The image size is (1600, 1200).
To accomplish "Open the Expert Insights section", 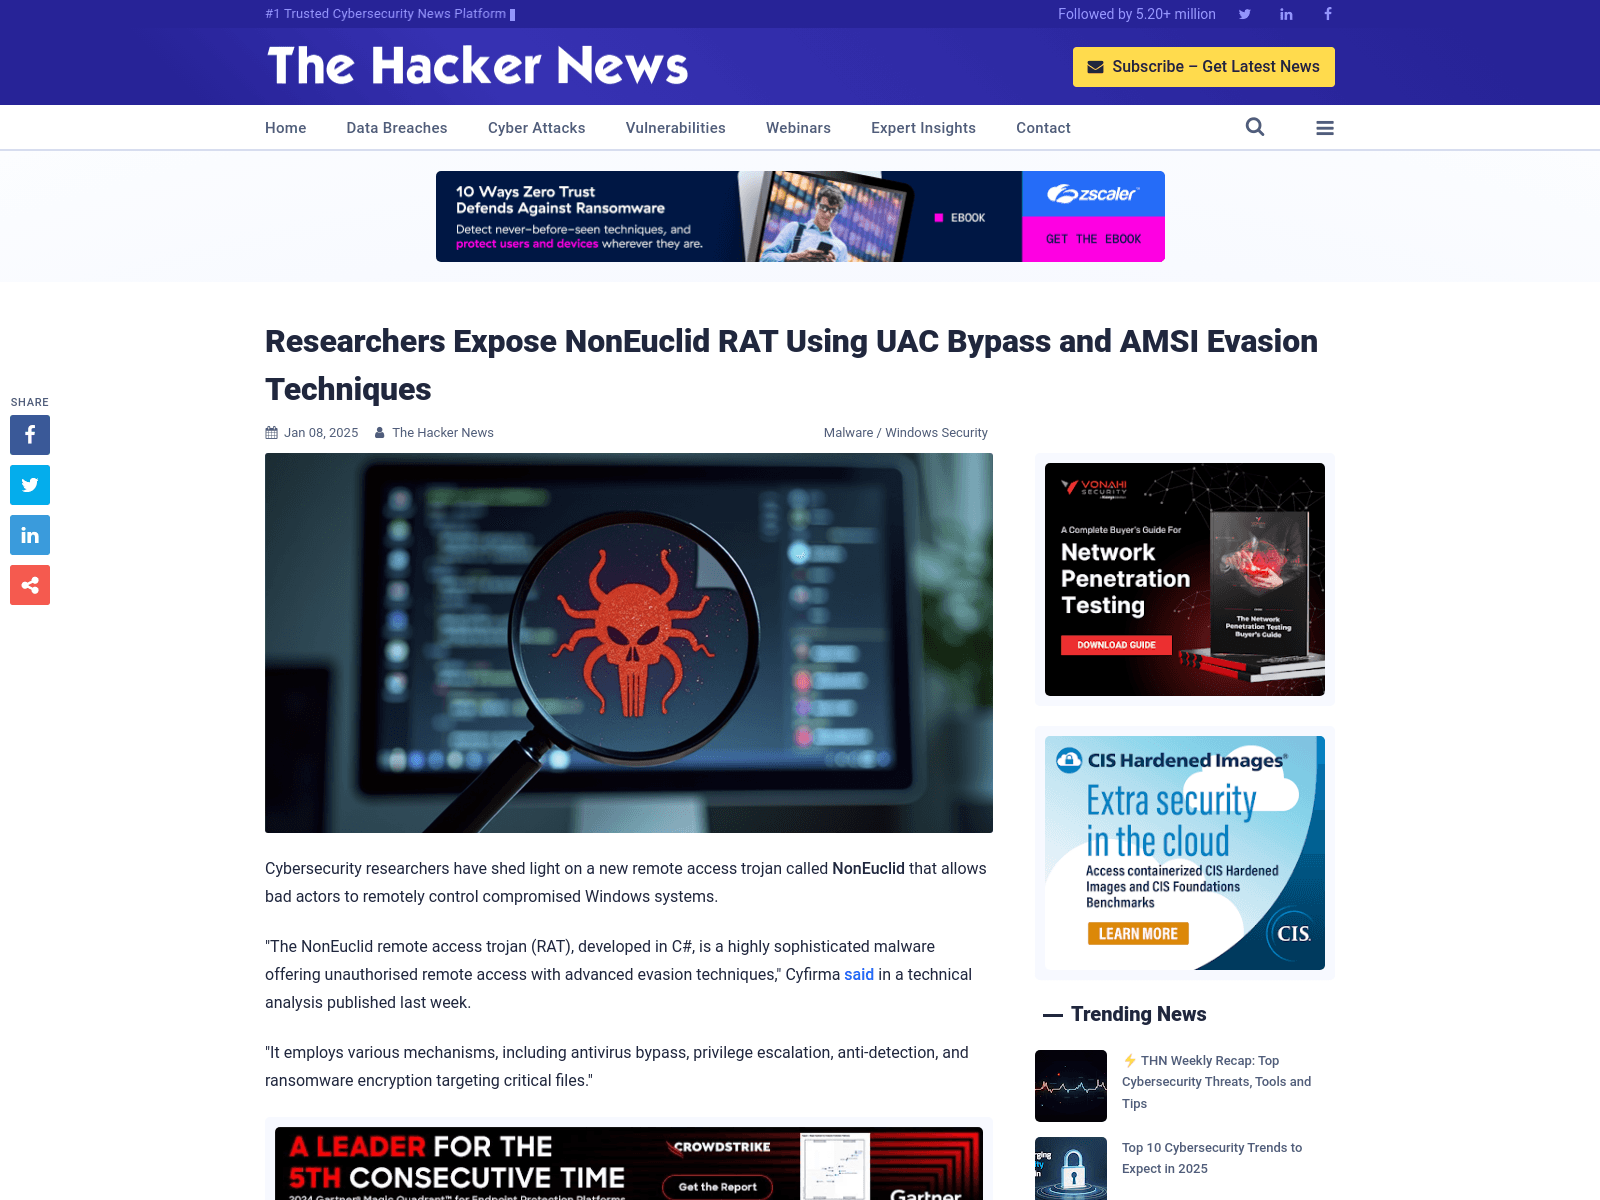I will point(923,128).
